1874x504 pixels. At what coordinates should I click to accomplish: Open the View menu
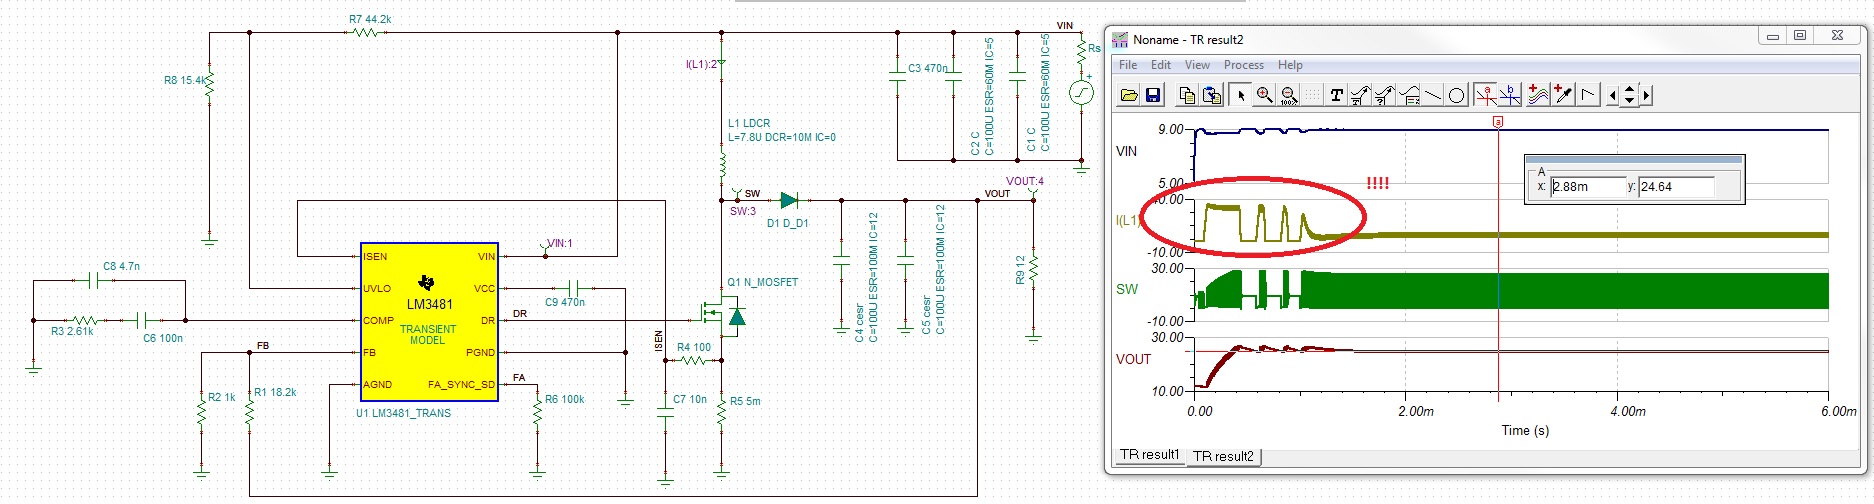click(1197, 65)
